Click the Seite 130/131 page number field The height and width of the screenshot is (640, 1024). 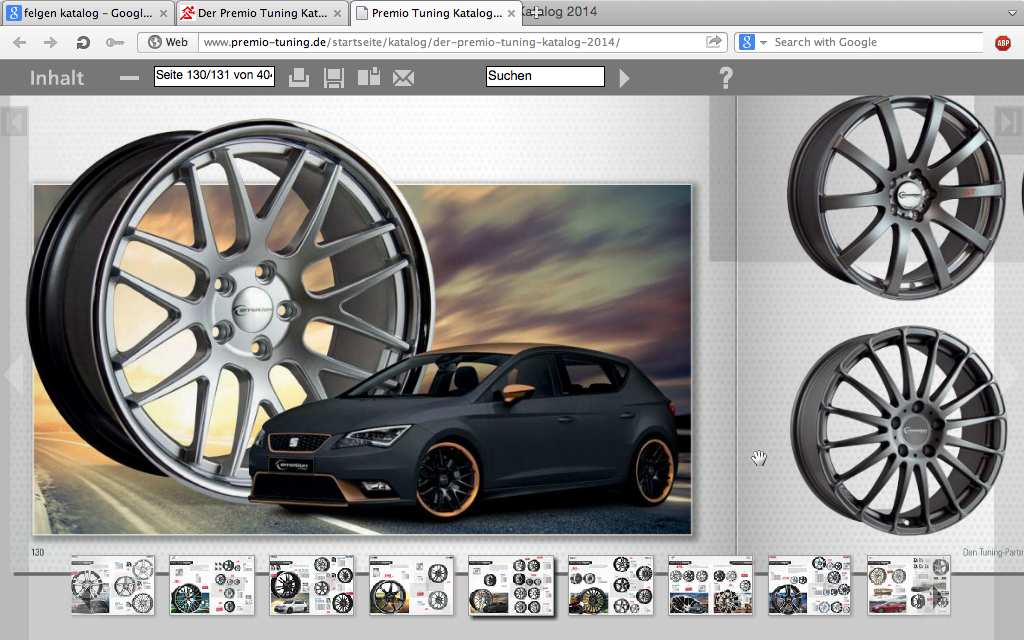pyautogui.click(x=214, y=75)
